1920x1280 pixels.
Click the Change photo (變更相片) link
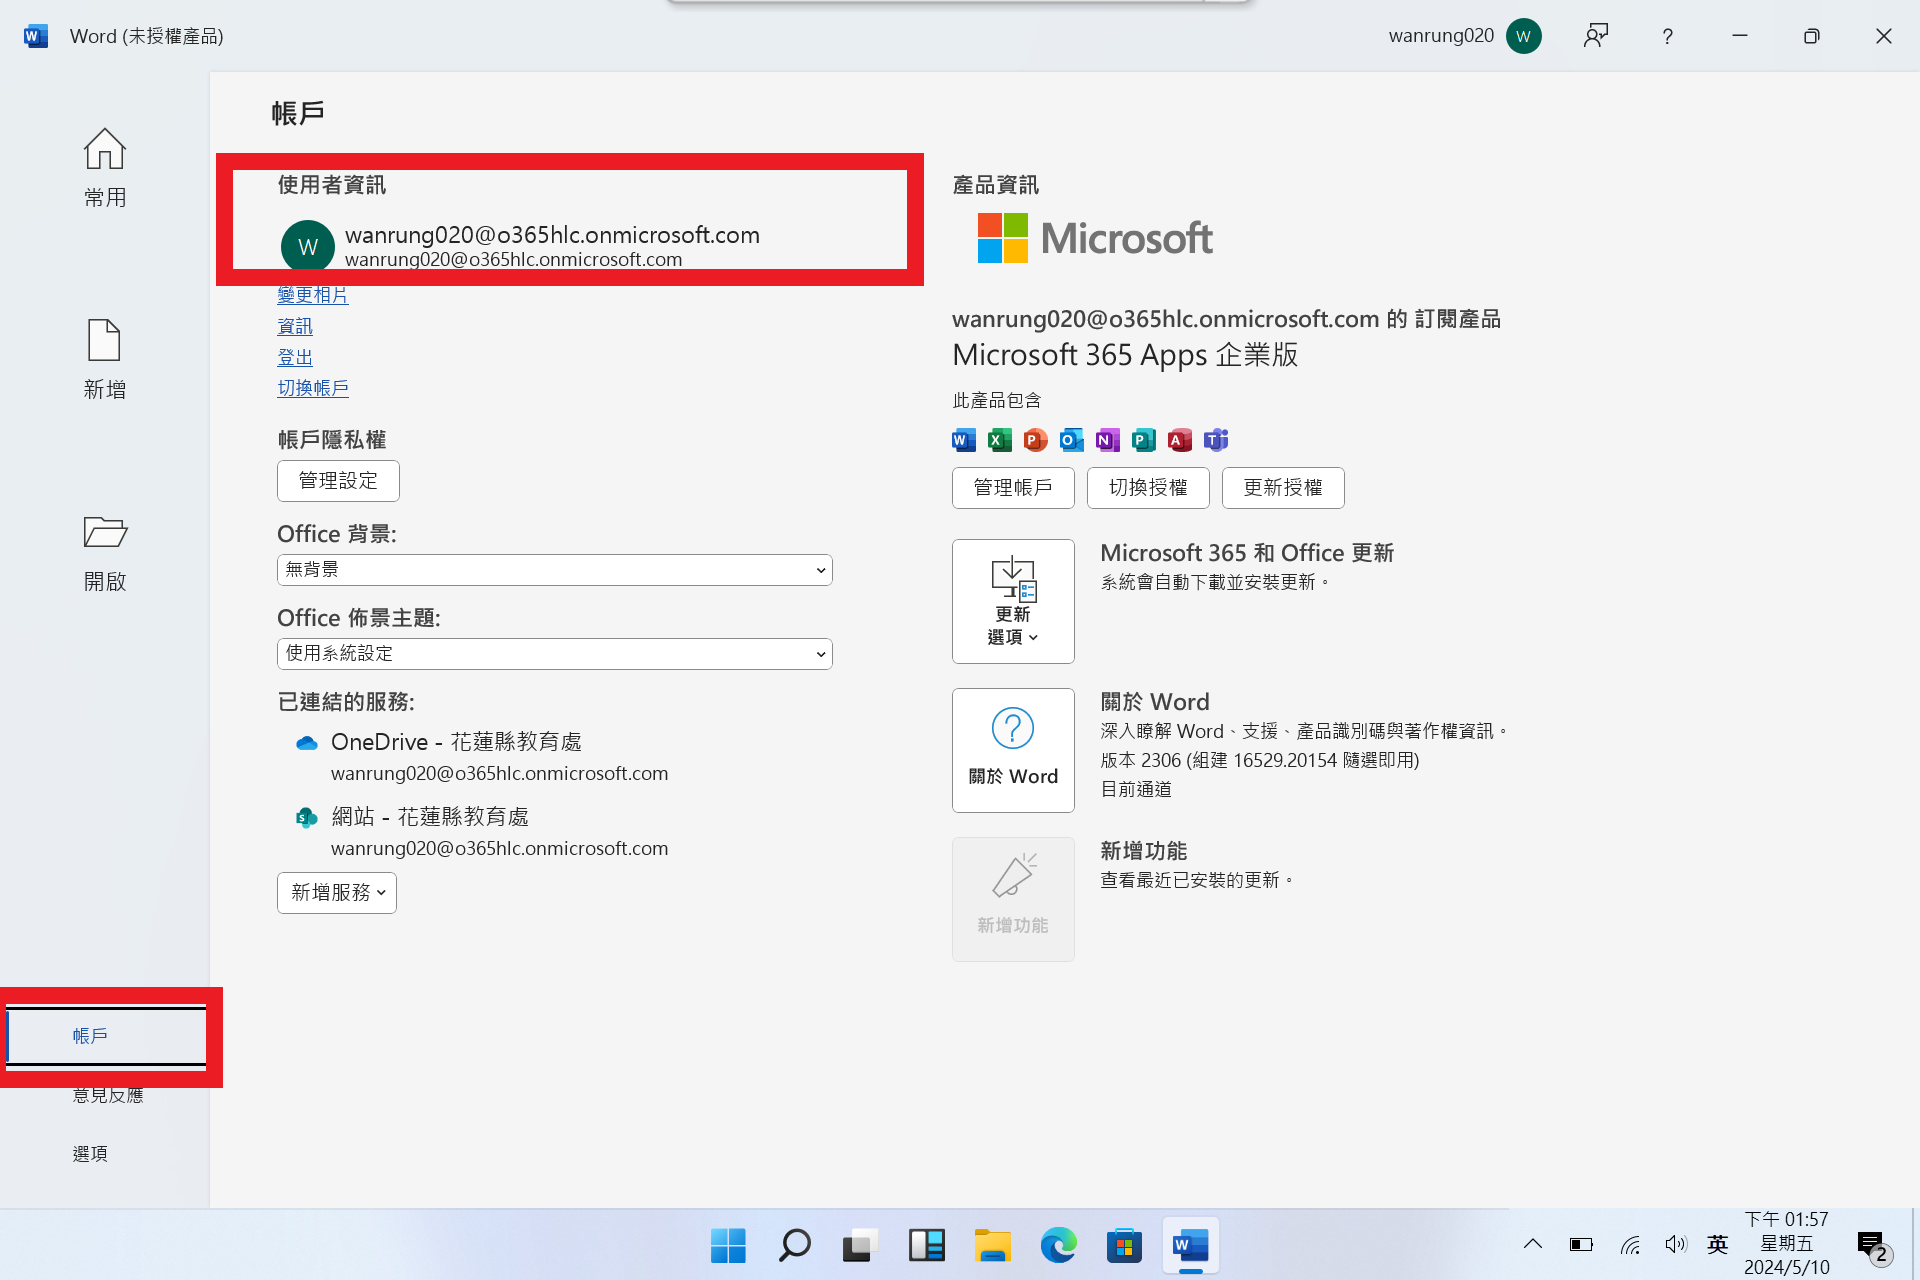312,295
